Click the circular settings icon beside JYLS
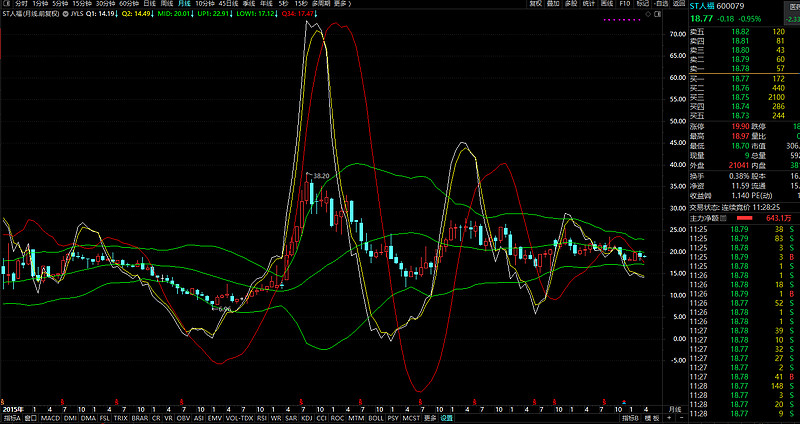This screenshot has height=424, width=800. (x=65, y=16)
